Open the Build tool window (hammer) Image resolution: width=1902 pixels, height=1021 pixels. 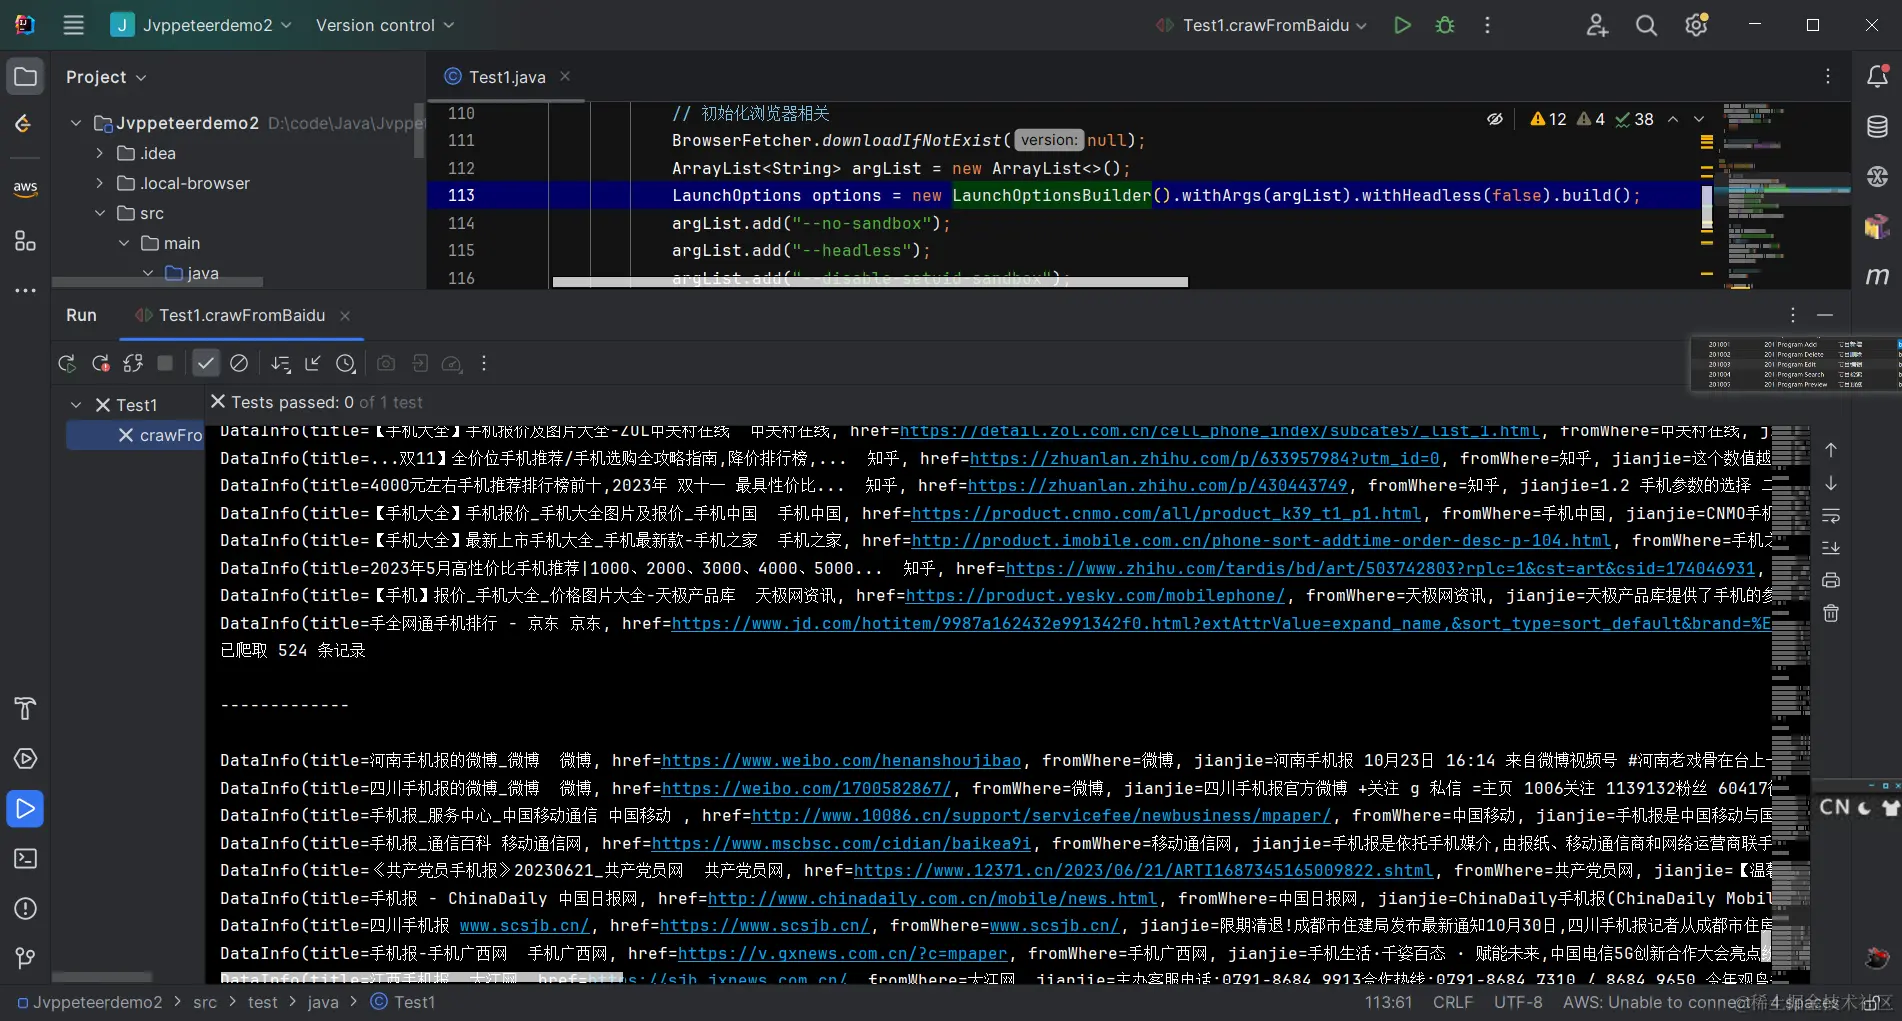tap(25, 709)
